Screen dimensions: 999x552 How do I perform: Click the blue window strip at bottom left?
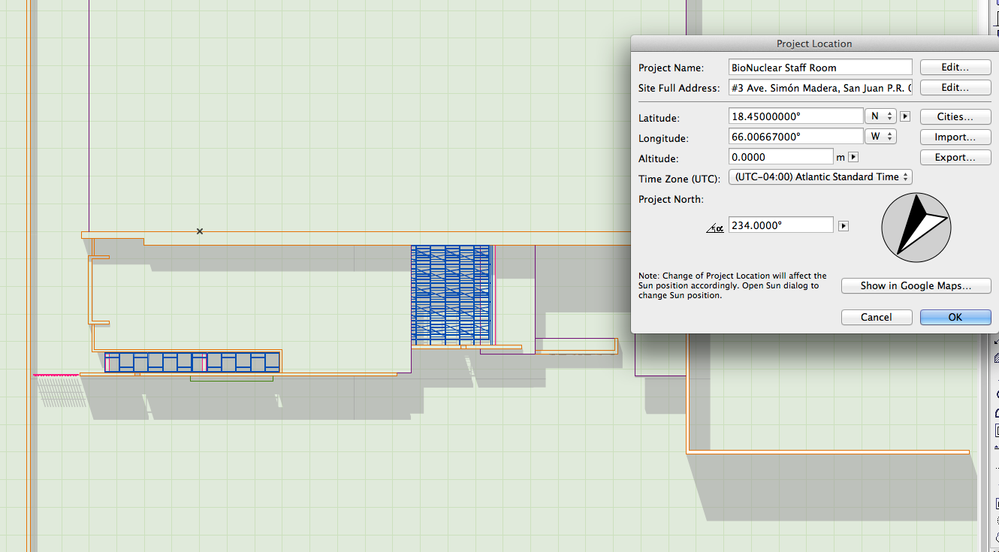click(192, 362)
